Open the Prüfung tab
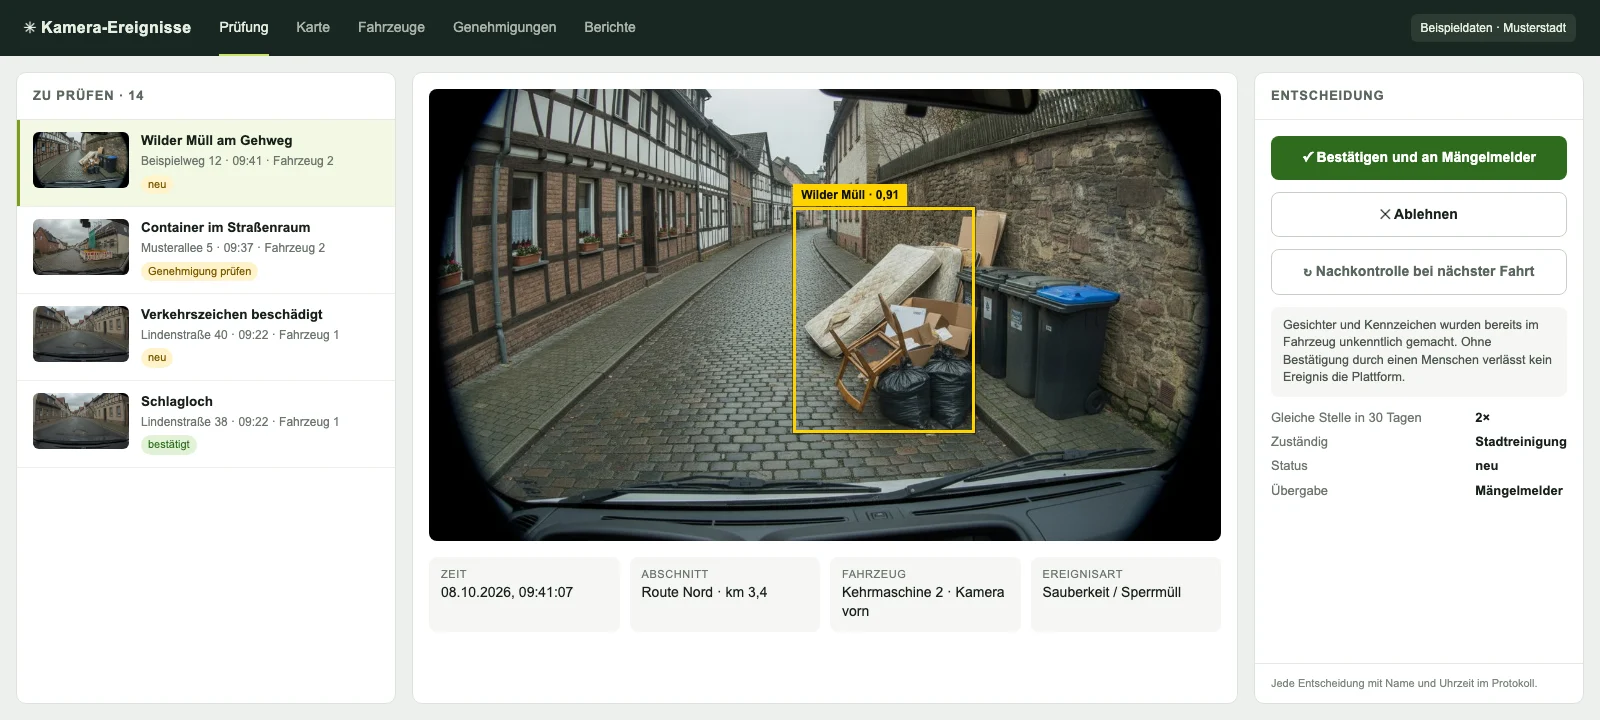This screenshot has width=1600, height=720. click(244, 27)
